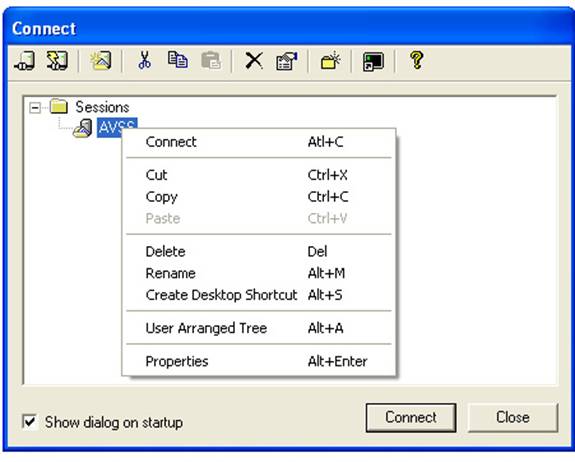Click the Create Desktop Shortcut toolbar icon

point(373,61)
